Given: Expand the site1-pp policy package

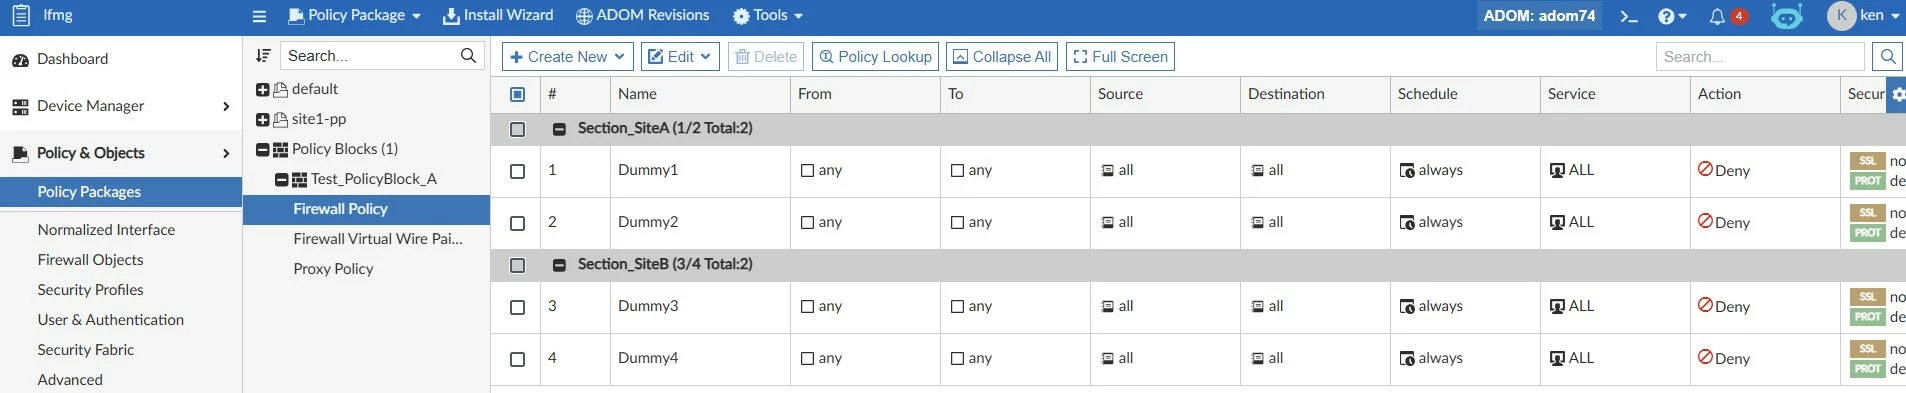Looking at the screenshot, I should (x=263, y=120).
